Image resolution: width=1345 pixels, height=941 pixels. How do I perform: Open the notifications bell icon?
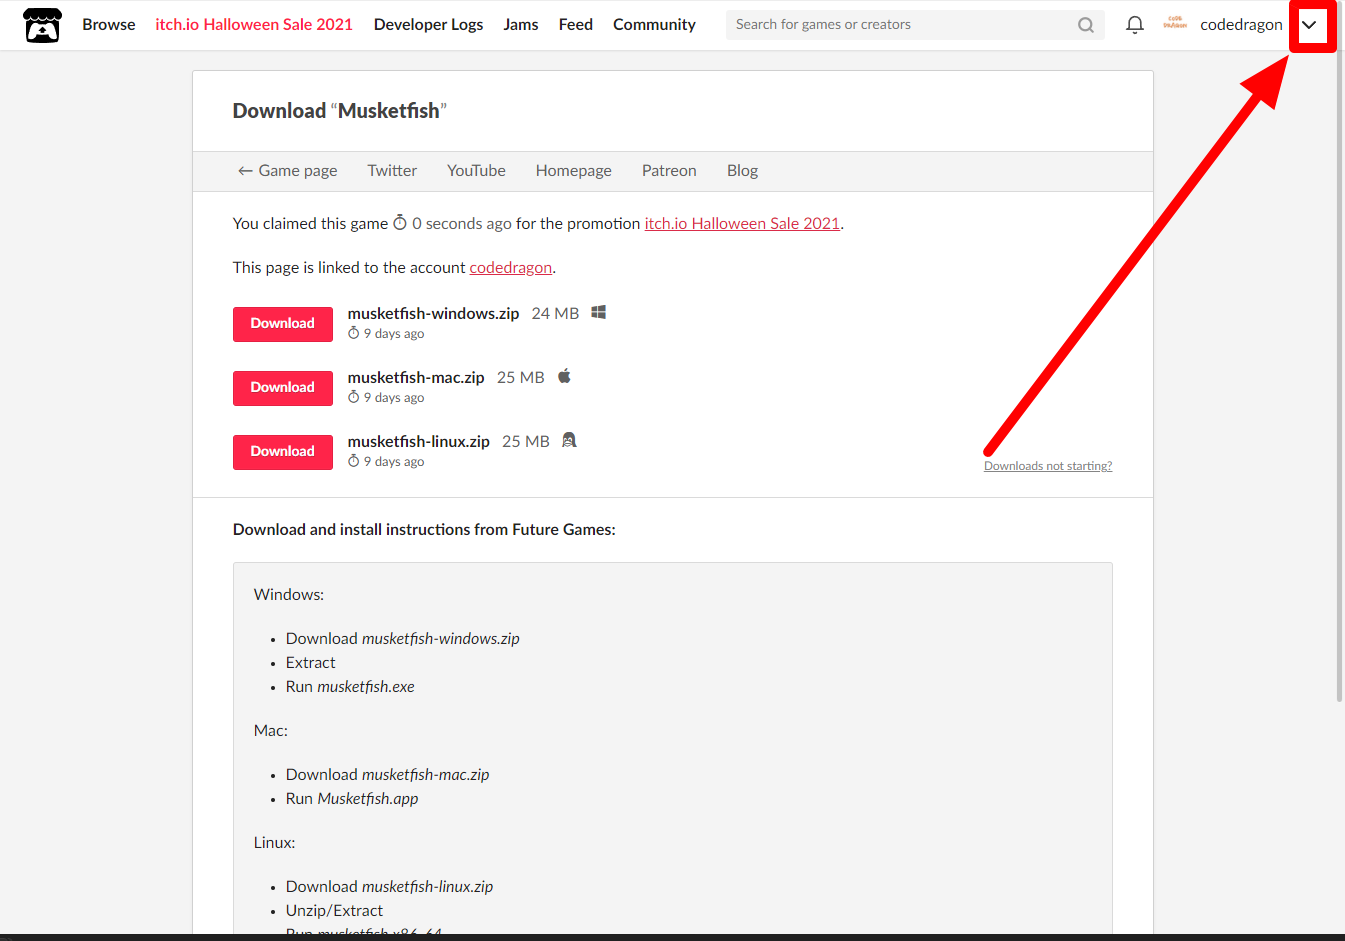[x=1134, y=24]
